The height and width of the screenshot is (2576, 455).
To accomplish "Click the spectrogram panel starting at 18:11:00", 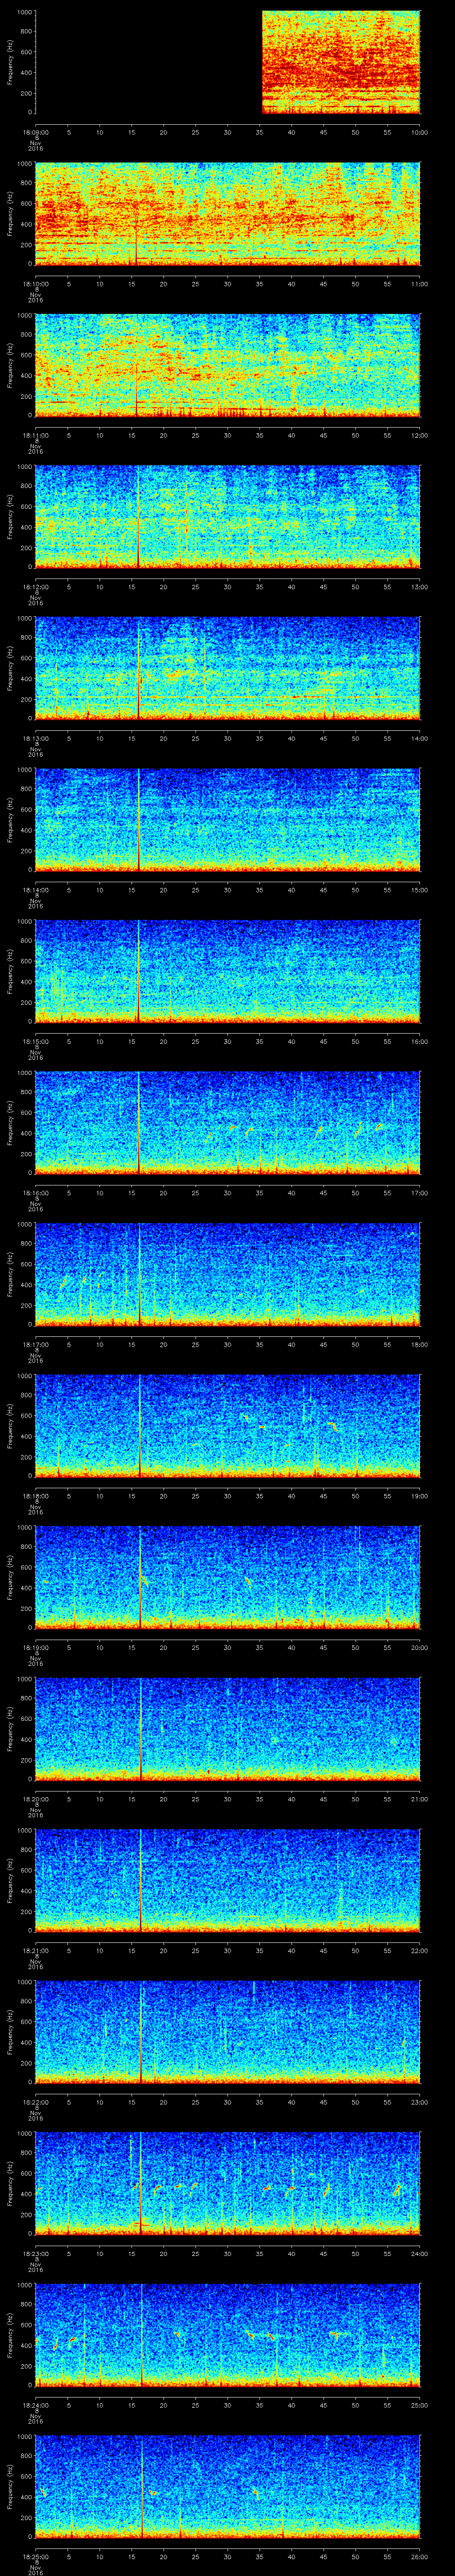I will click(x=228, y=365).
